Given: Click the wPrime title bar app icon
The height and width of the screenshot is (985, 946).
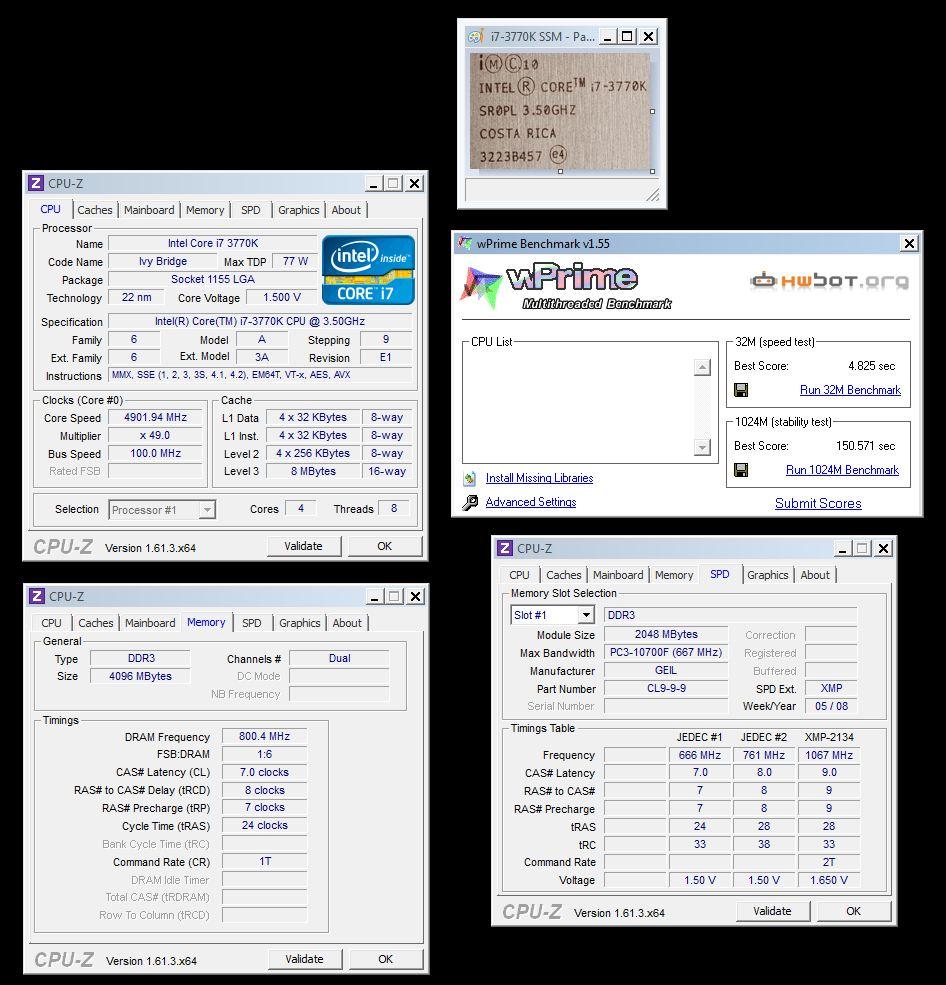Looking at the screenshot, I should 465,244.
